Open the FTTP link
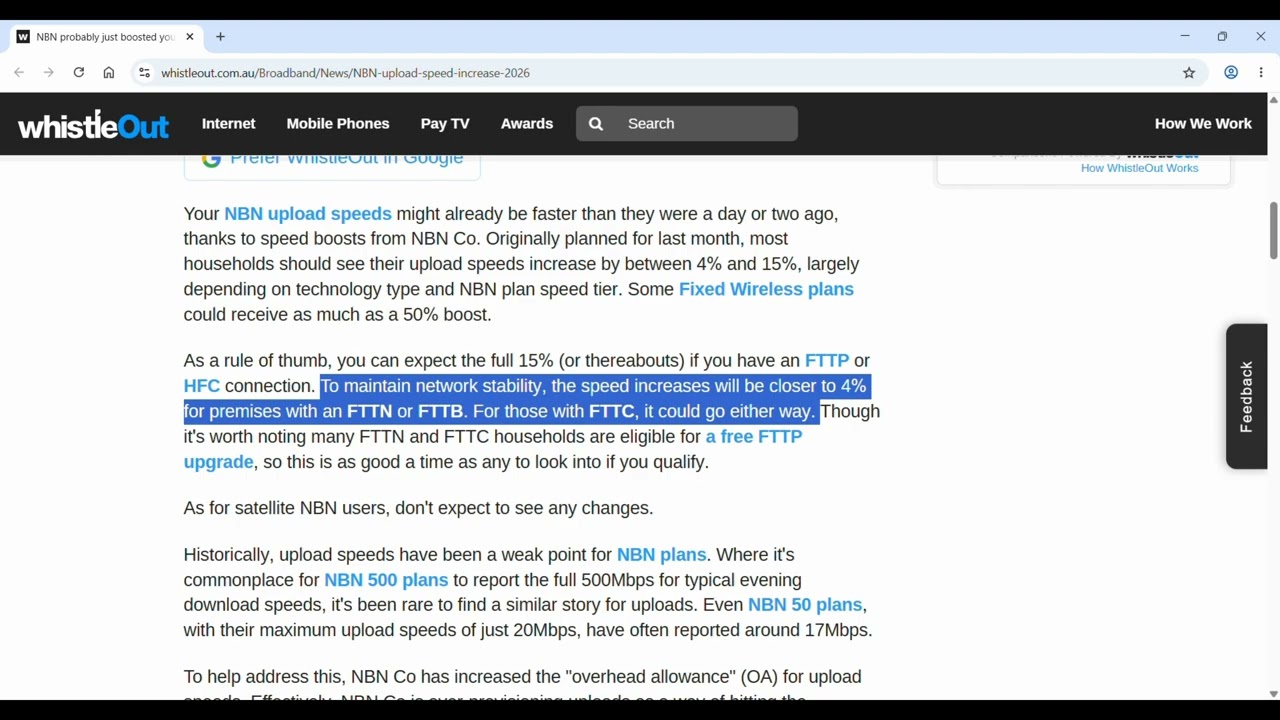Screen dimensions: 1280x720 (827, 361)
